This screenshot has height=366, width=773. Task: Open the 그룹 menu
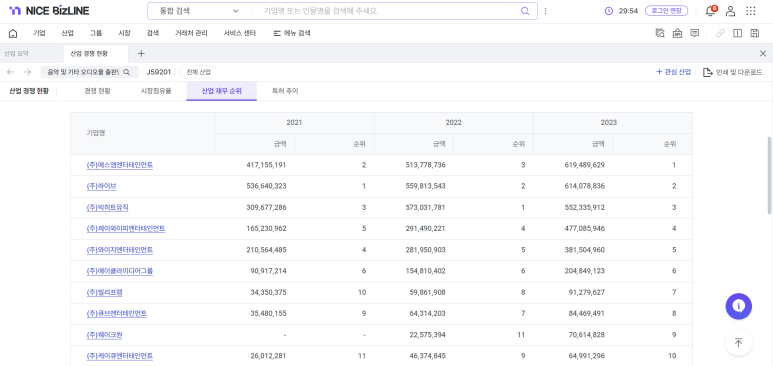pos(96,34)
